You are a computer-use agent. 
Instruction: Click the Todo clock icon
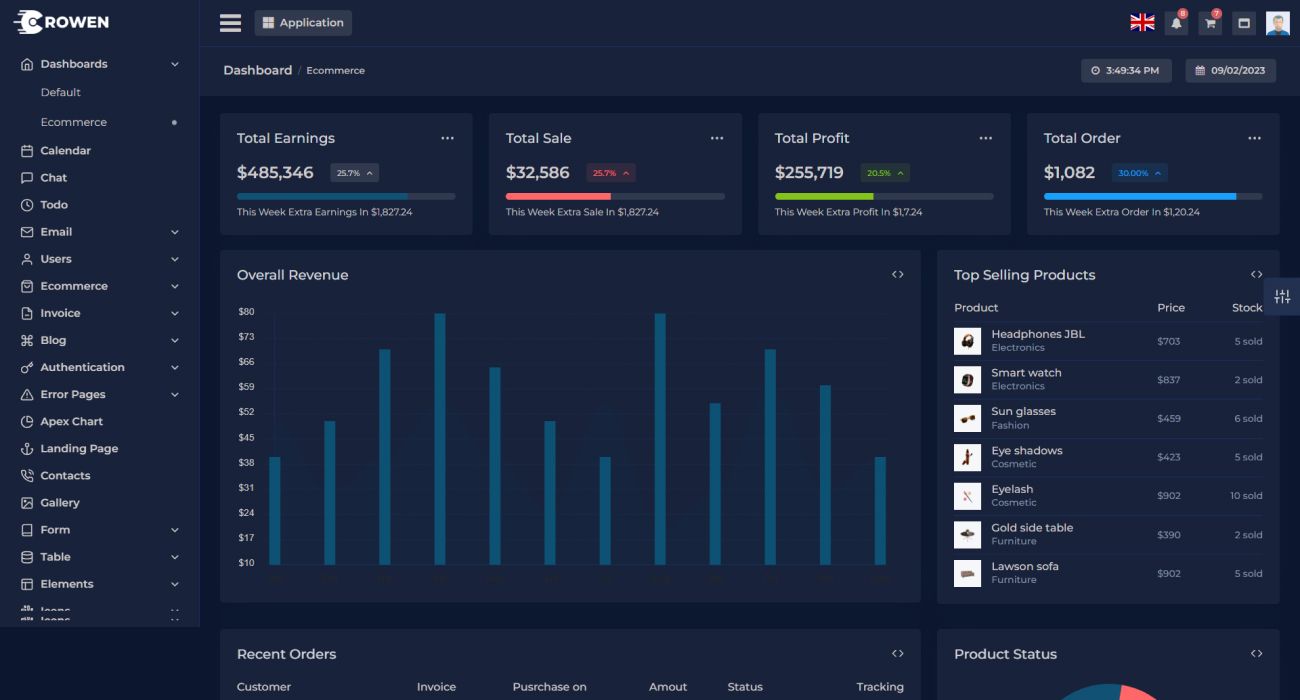click(27, 205)
